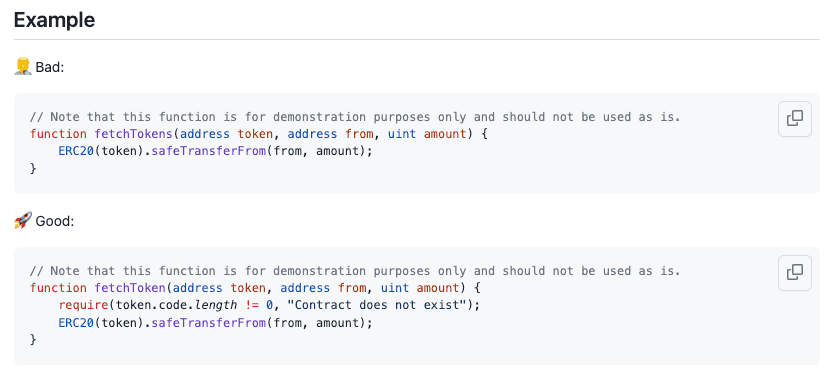Click safeTransferFrom in the Good code block
Screen dimensions: 831x380
pos(209,322)
